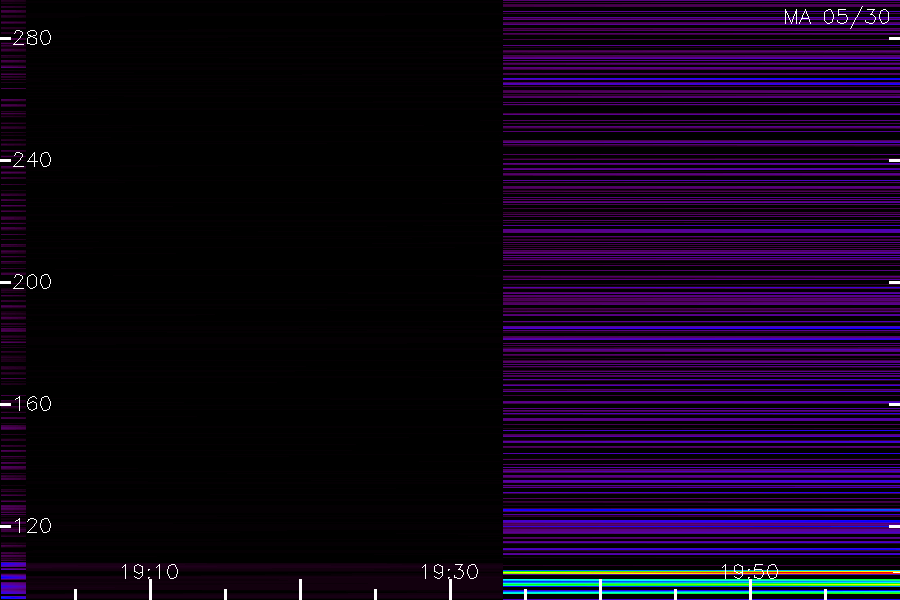The image size is (900, 600).
Task: Click the 160 frequency axis label
Action: tap(32, 404)
